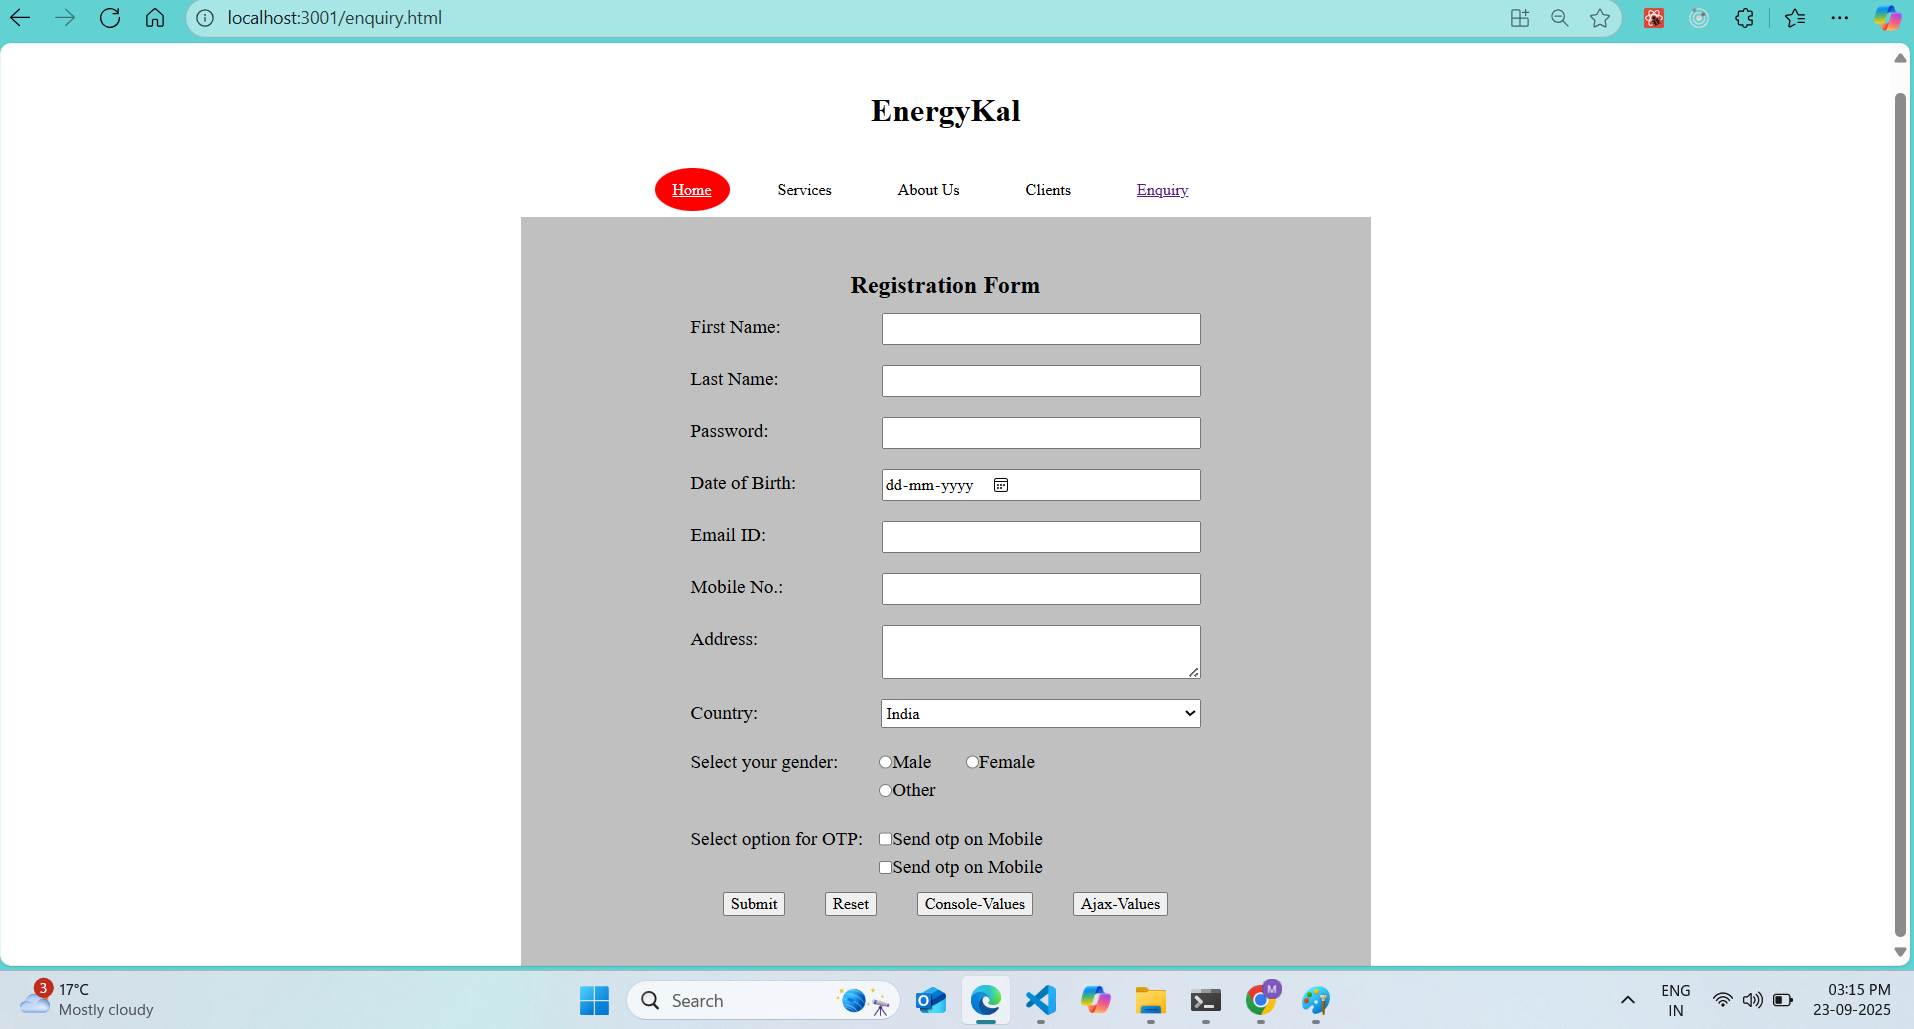Open Visual Studio Code from the taskbar
Screen dimensions: 1914x1029
pos(1040,1000)
